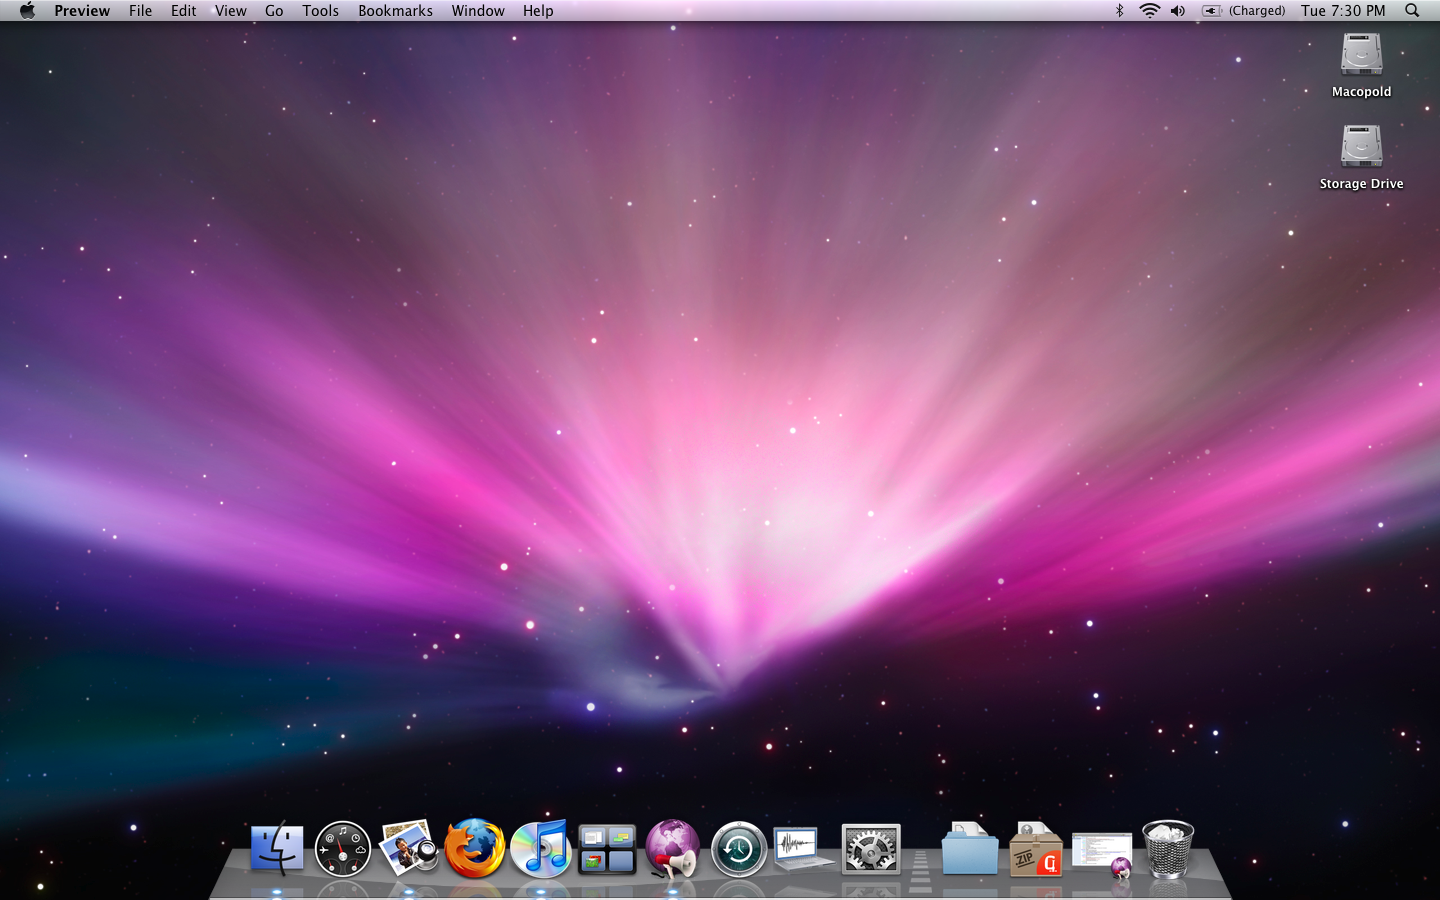Open iTunes from the dock
The width and height of the screenshot is (1440, 900).
(541, 848)
